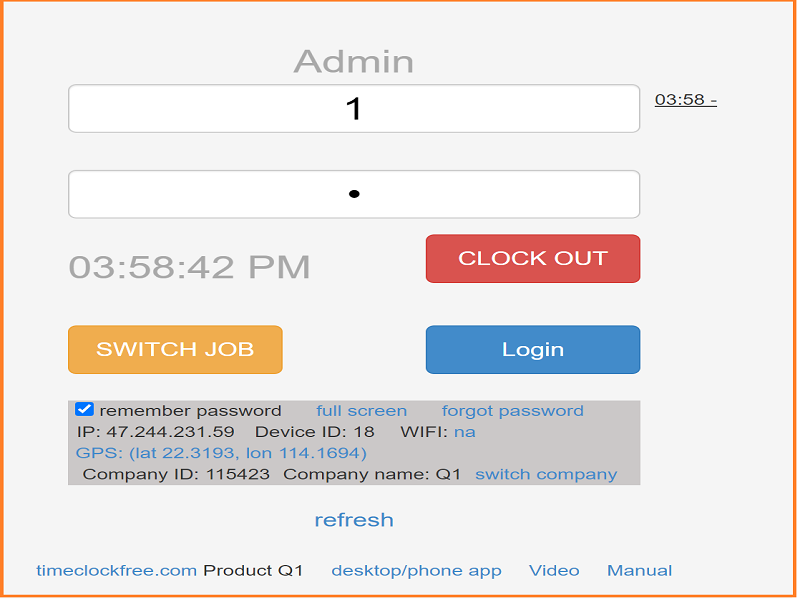Click the orange SWITCH JOB button

pos(175,349)
